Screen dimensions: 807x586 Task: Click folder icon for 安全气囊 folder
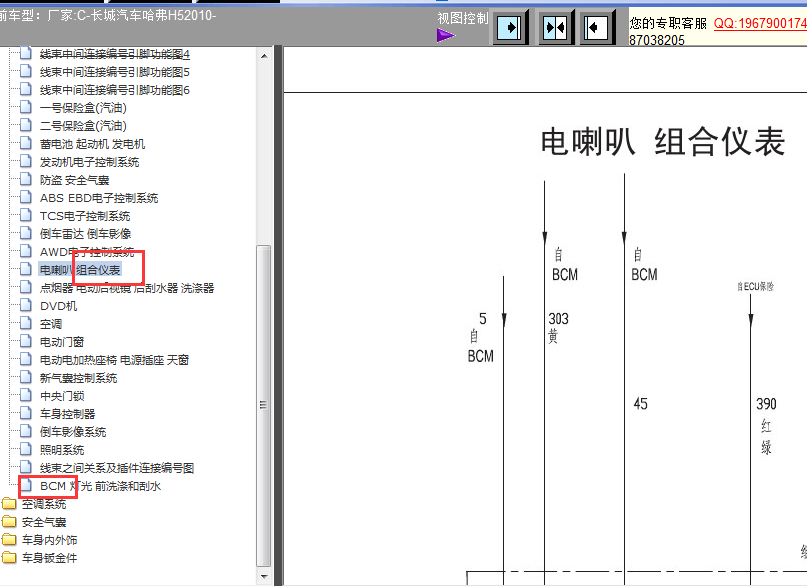9,522
